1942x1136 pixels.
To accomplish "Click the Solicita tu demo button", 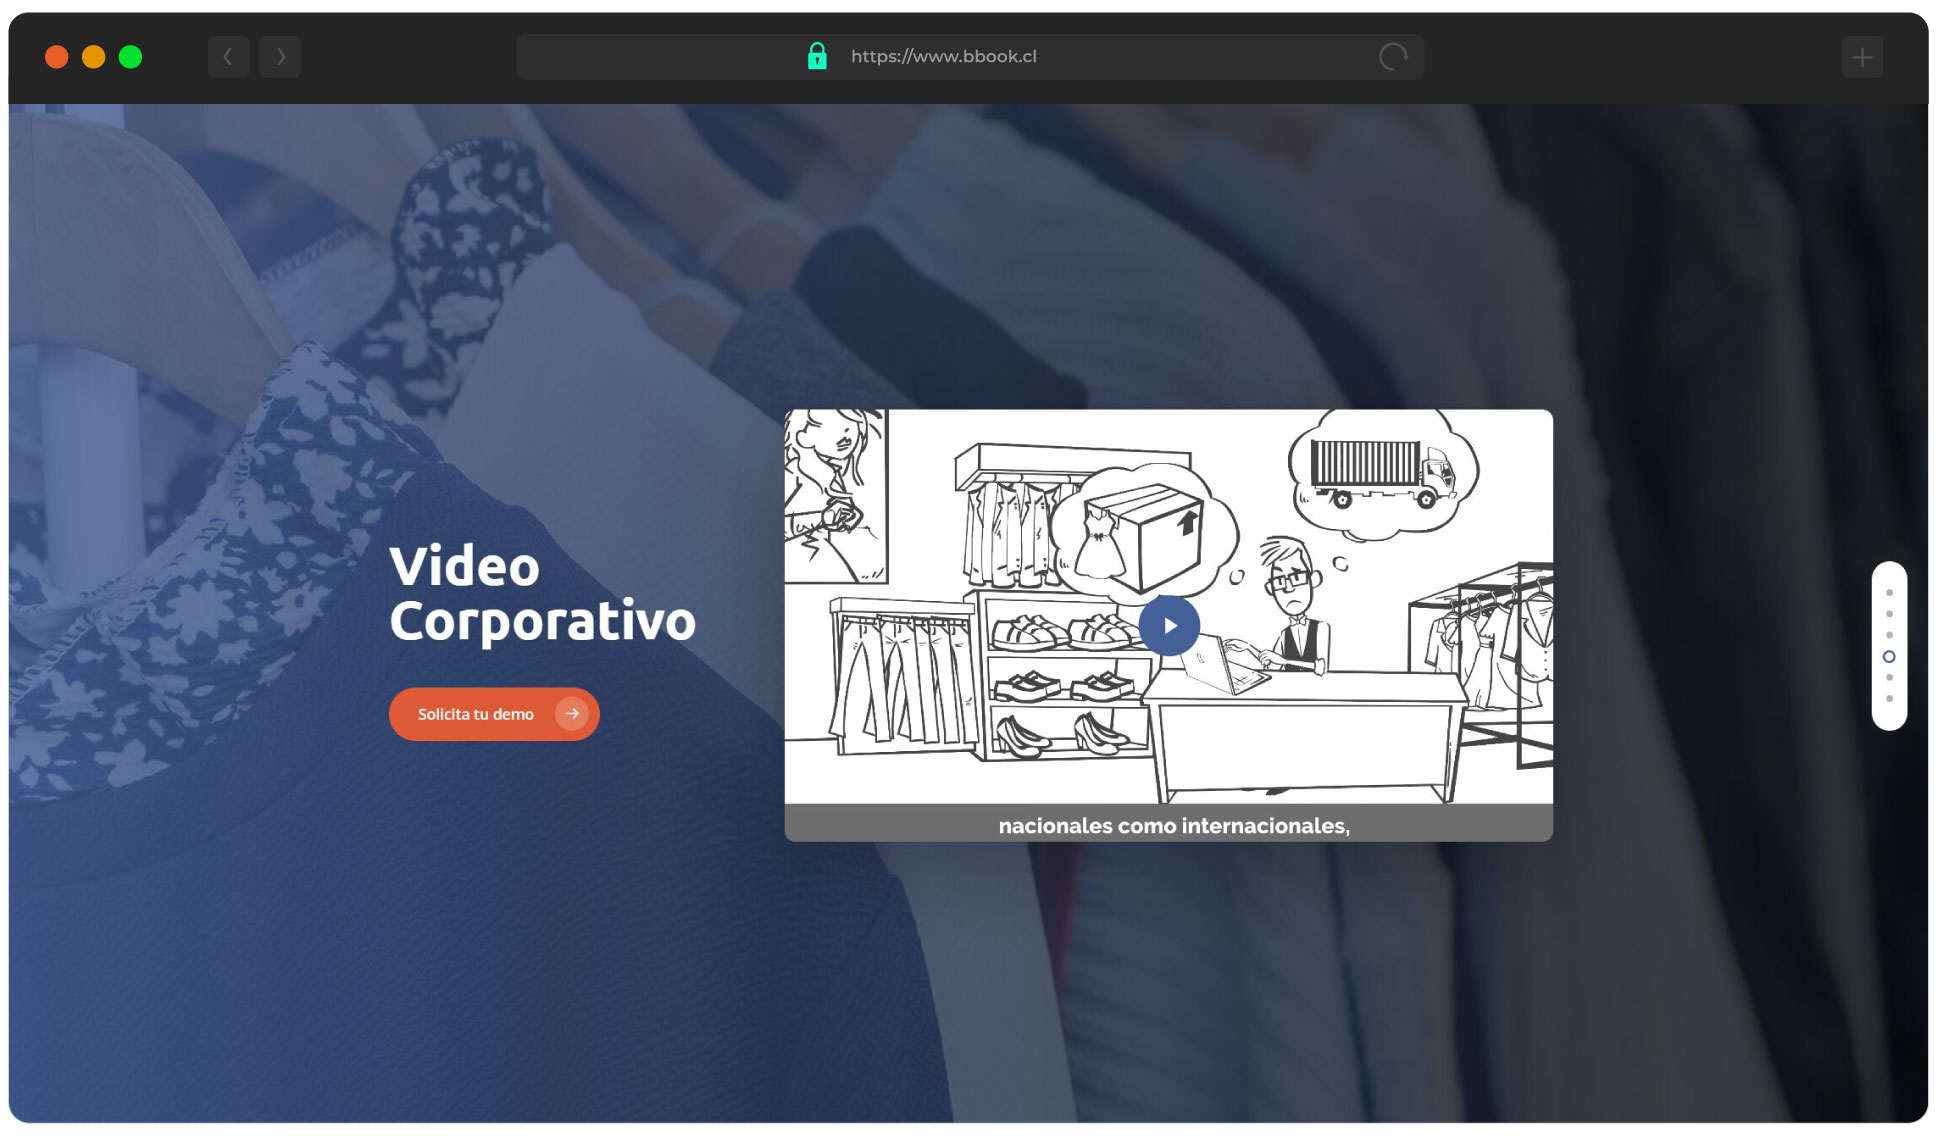I will [494, 714].
